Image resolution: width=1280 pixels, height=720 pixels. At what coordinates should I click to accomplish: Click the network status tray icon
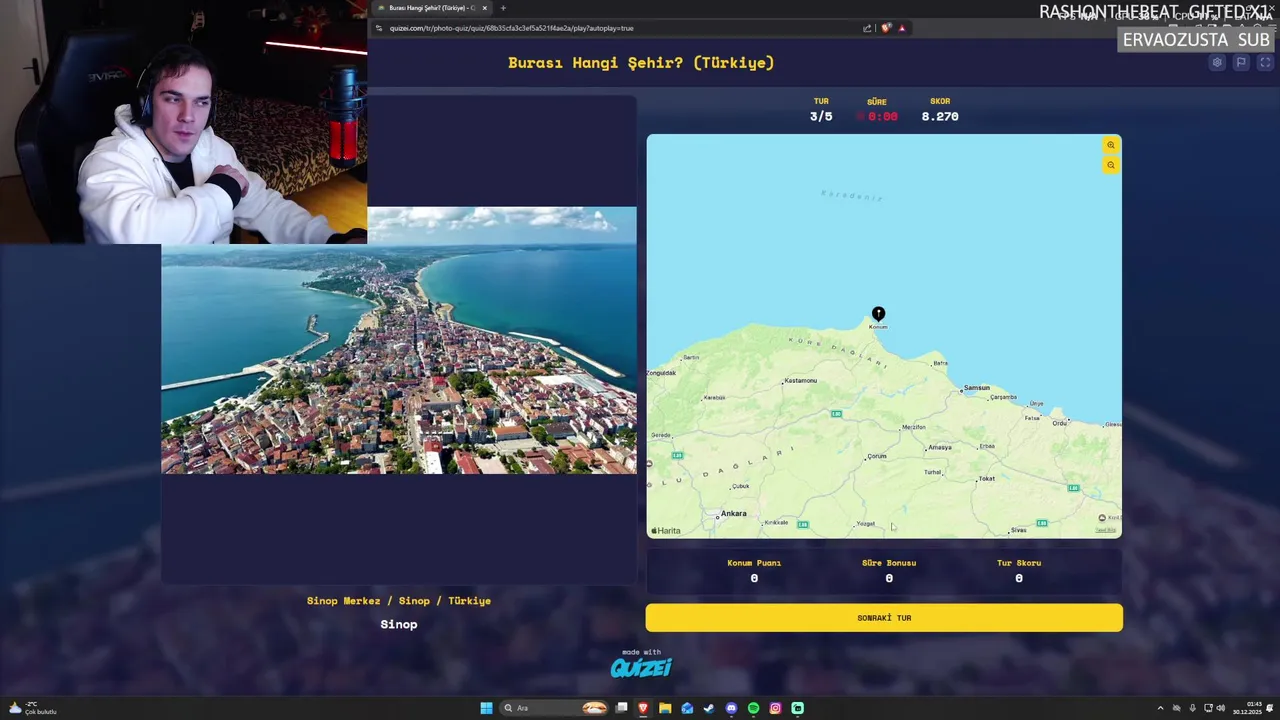(x=1207, y=708)
